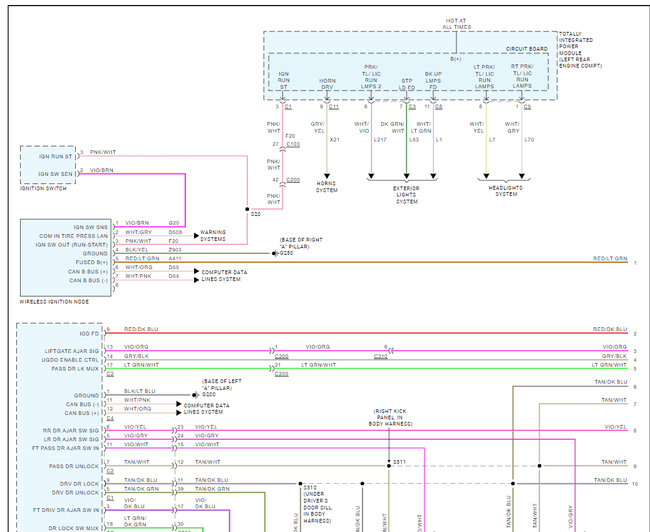Select the 'DR LOCK SW MUX' pin
Image resolution: width=650 pixels, height=532 pixels.
pyautogui.click(x=74, y=528)
